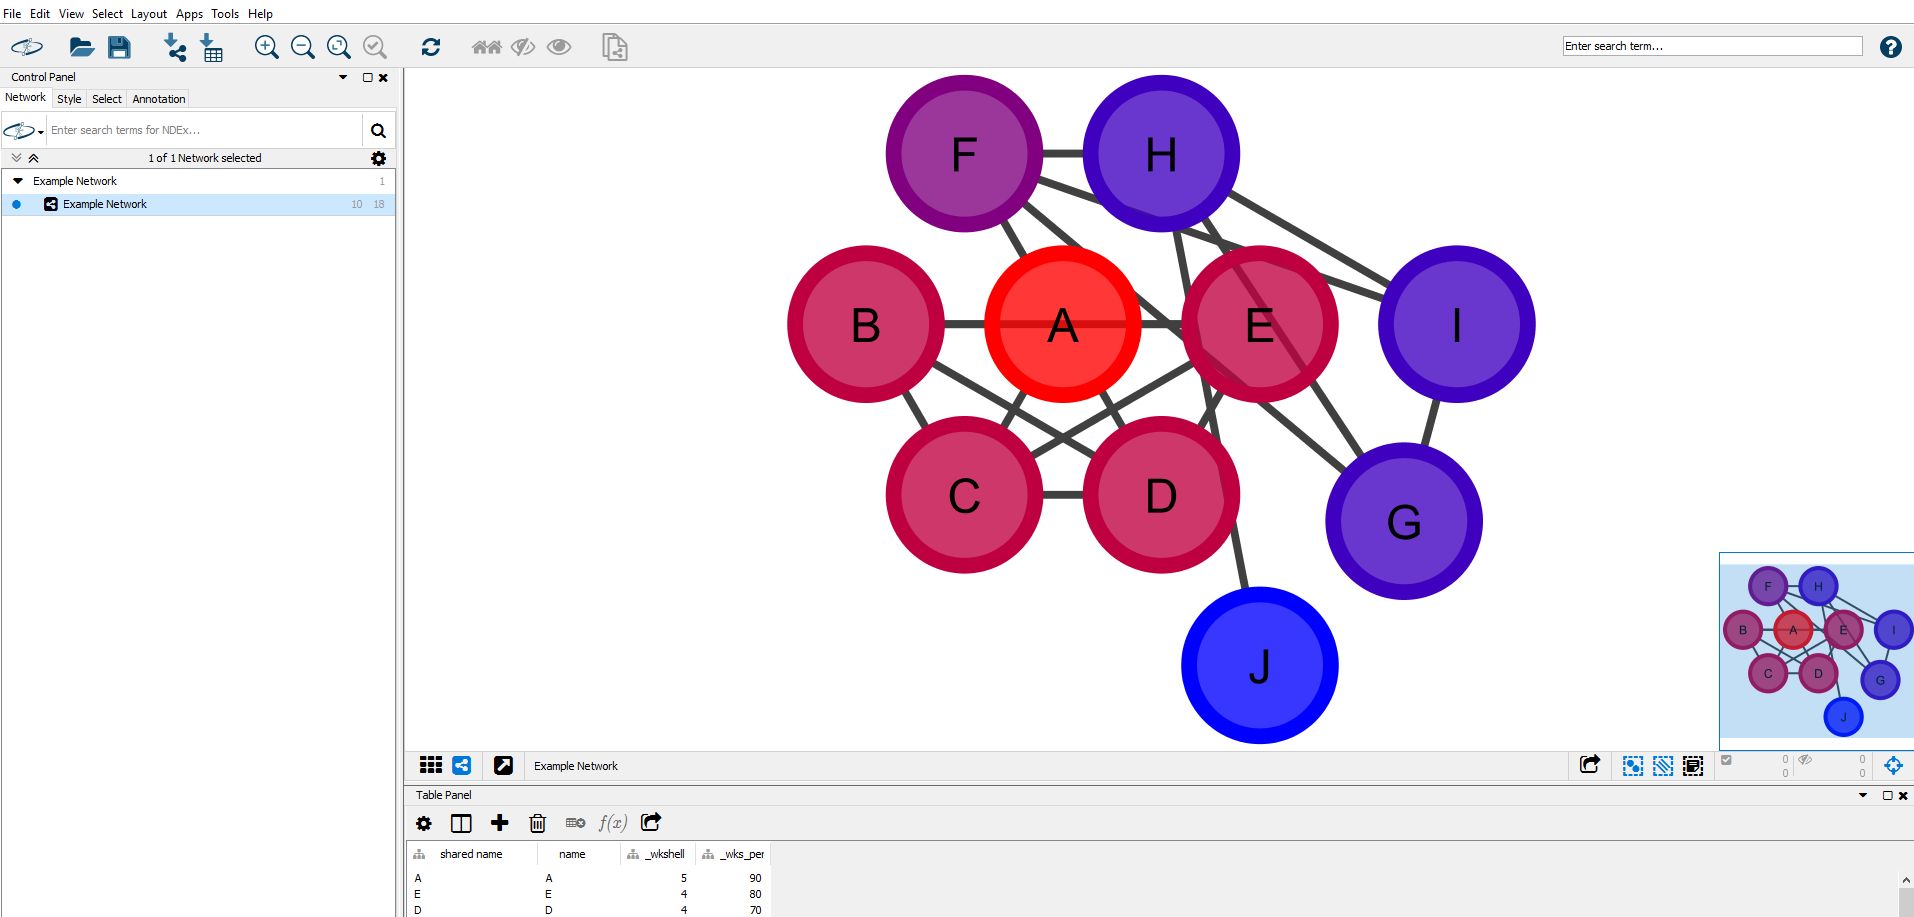Delete table columns using trash icon
Screen dimensions: 1914x917
538,823
